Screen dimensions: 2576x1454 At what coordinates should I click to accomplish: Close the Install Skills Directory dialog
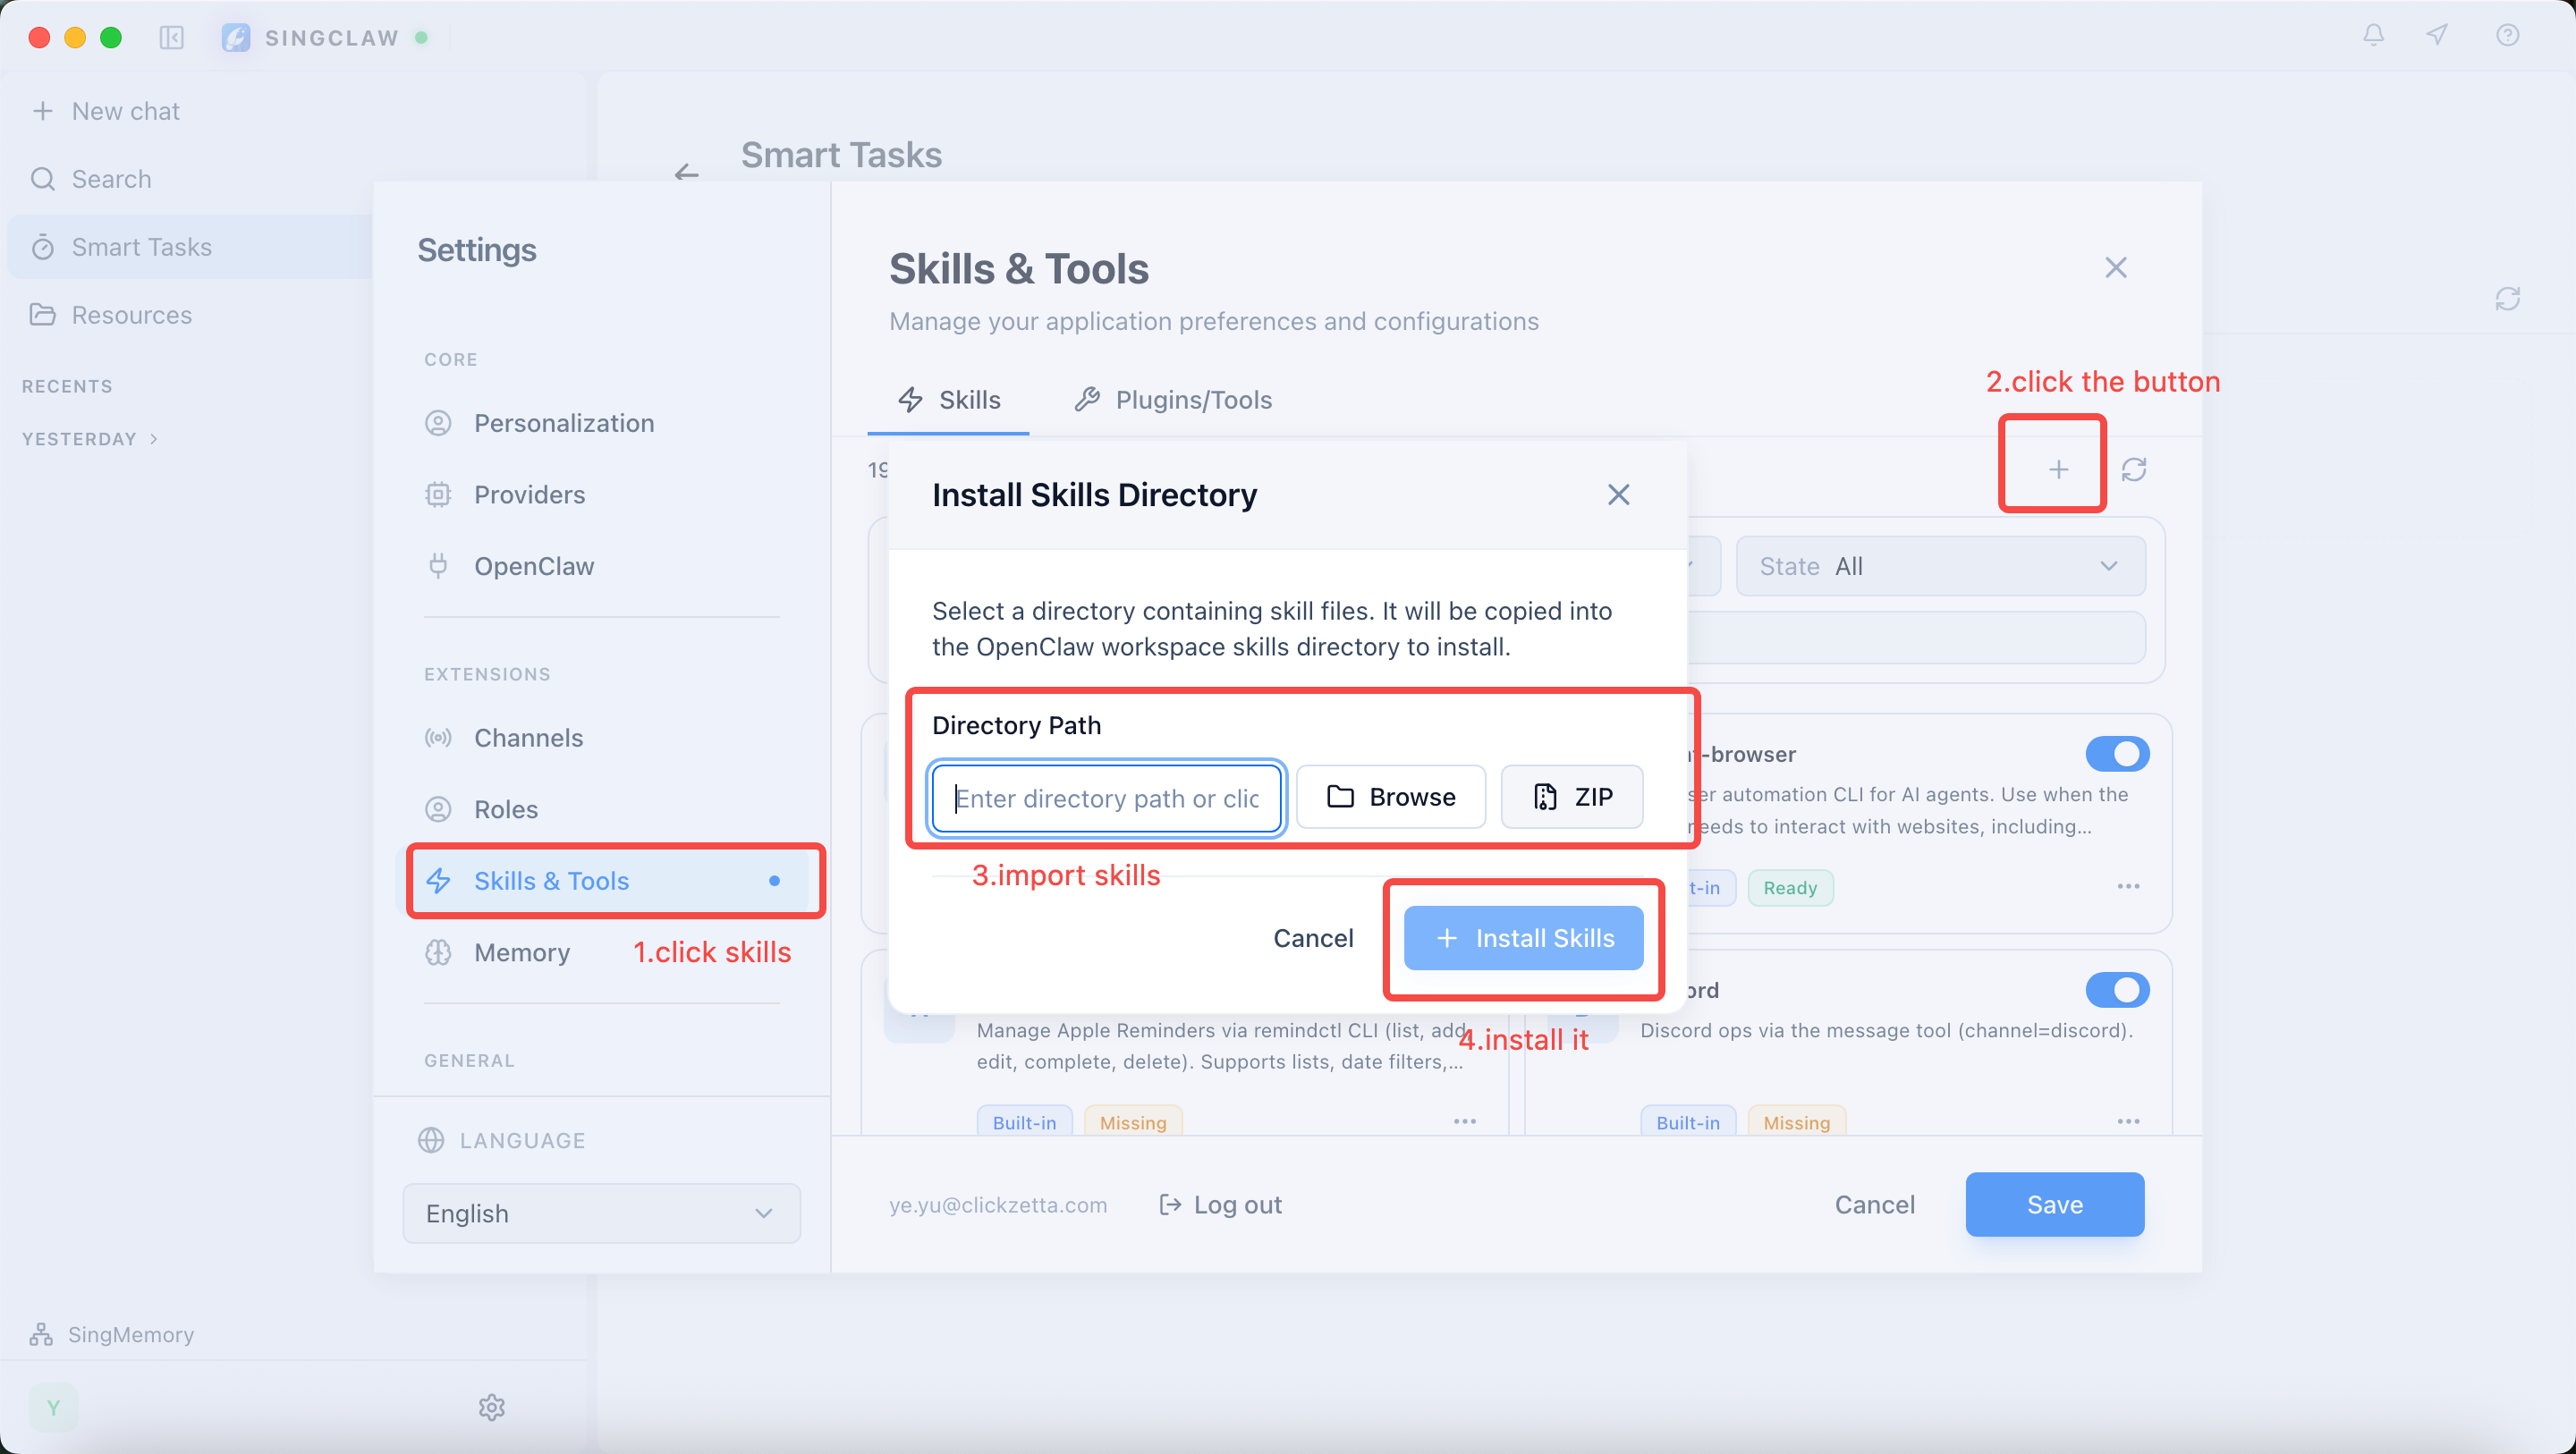1618,495
